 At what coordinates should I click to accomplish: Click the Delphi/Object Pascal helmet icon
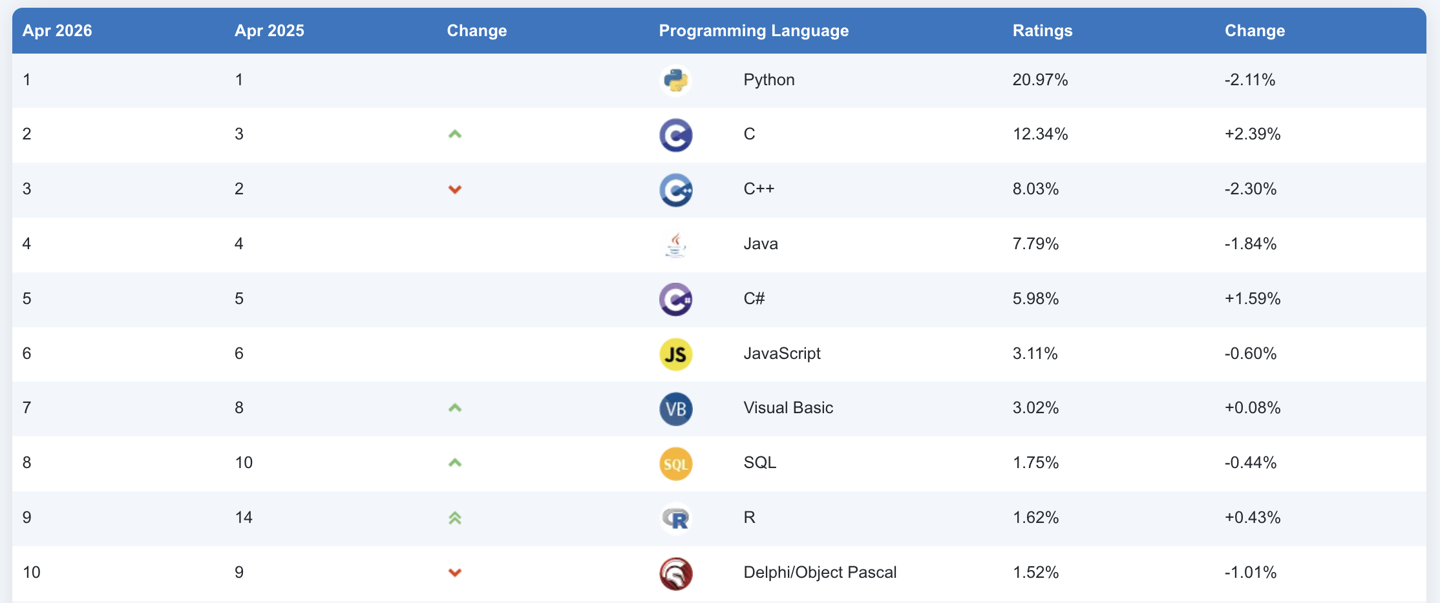tap(676, 573)
